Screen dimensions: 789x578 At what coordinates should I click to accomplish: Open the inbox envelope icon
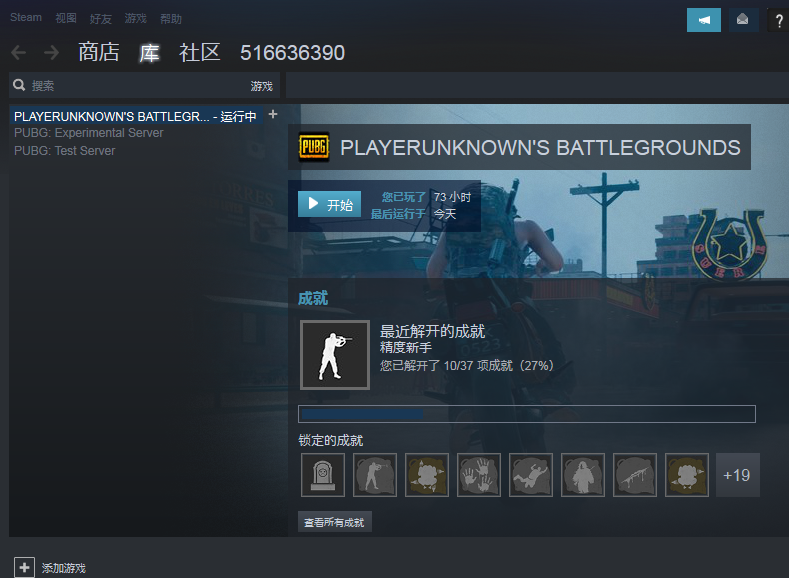tap(743, 20)
